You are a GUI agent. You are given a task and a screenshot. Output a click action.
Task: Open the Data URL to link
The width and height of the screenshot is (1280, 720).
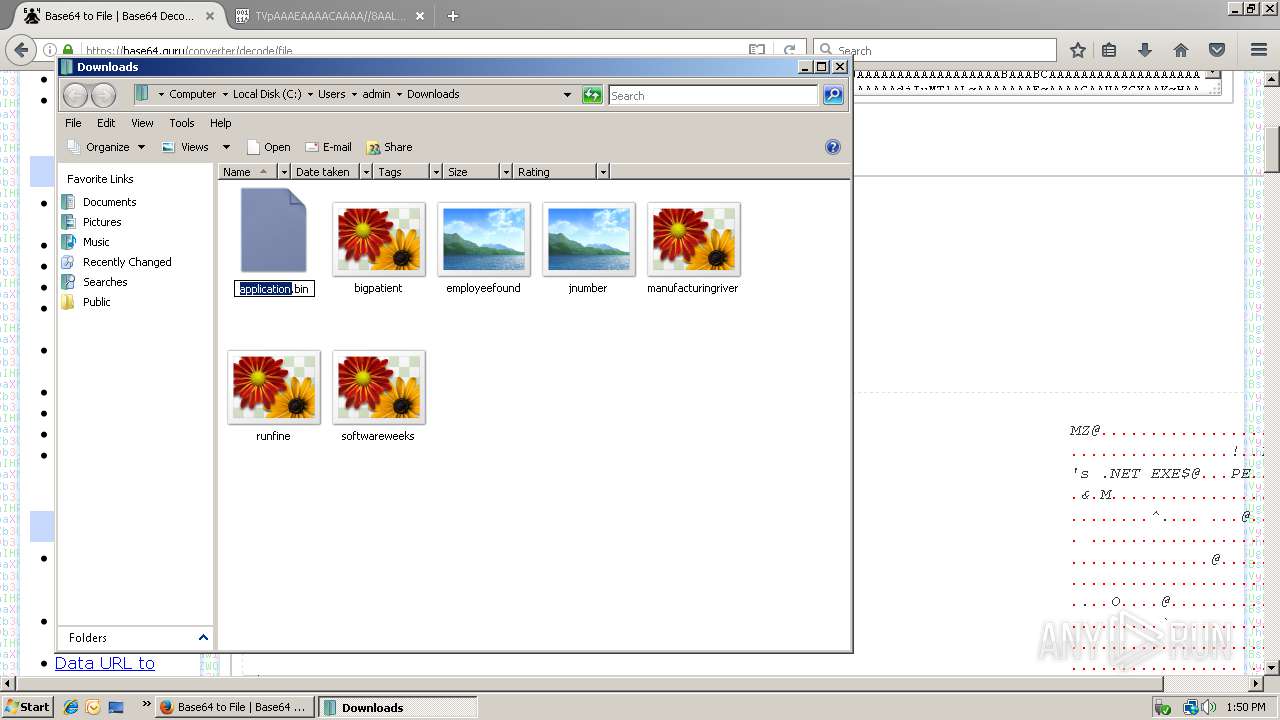pyautogui.click(x=105, y=662)
